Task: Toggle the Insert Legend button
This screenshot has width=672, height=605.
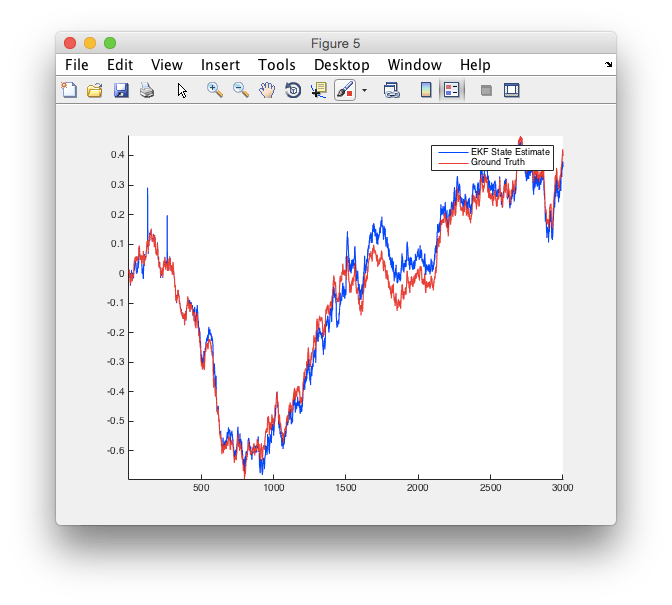Action: click(x=452, y=90)
